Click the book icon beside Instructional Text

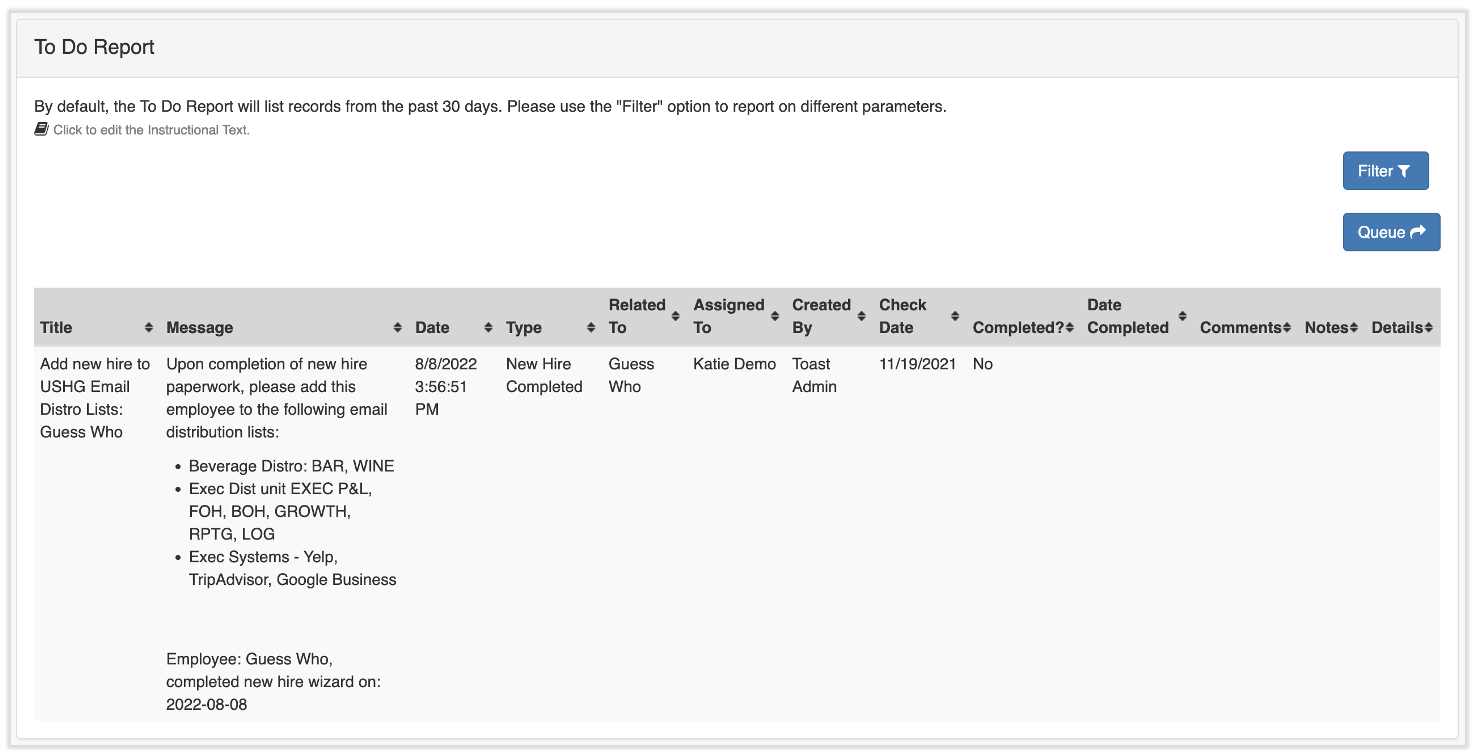pyautogui.click(x=41, y=129)
